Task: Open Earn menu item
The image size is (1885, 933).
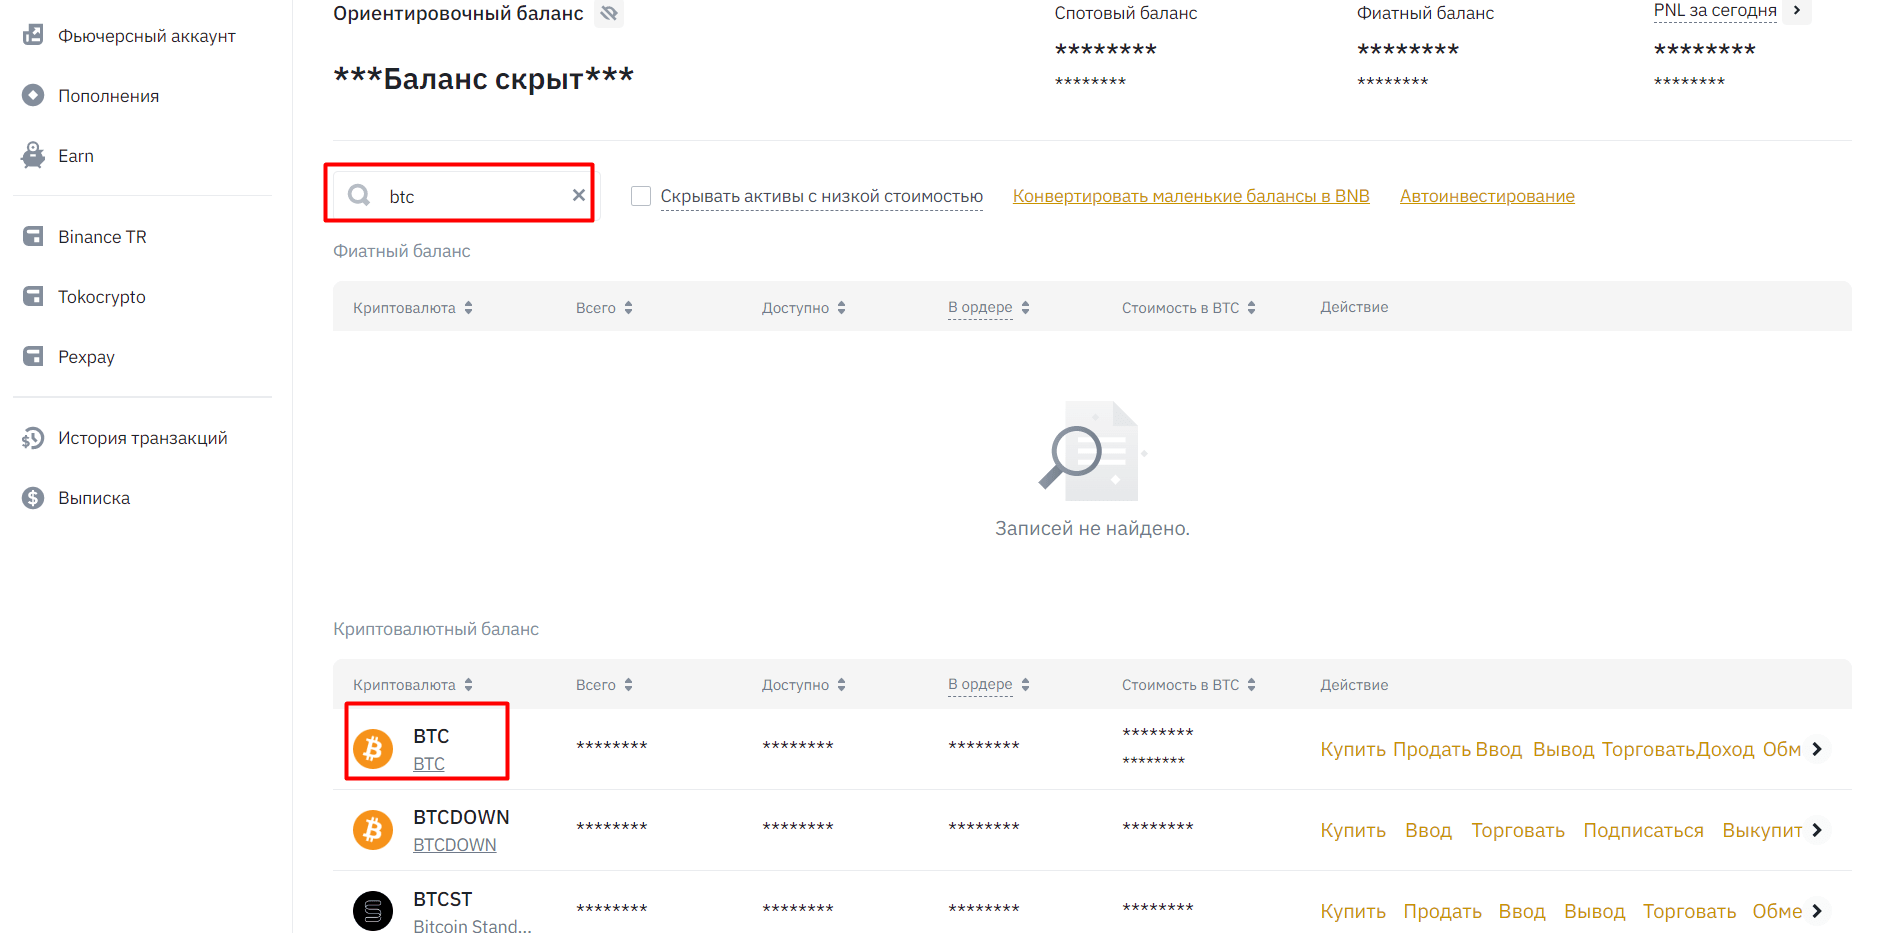Action: click(76, 156)
